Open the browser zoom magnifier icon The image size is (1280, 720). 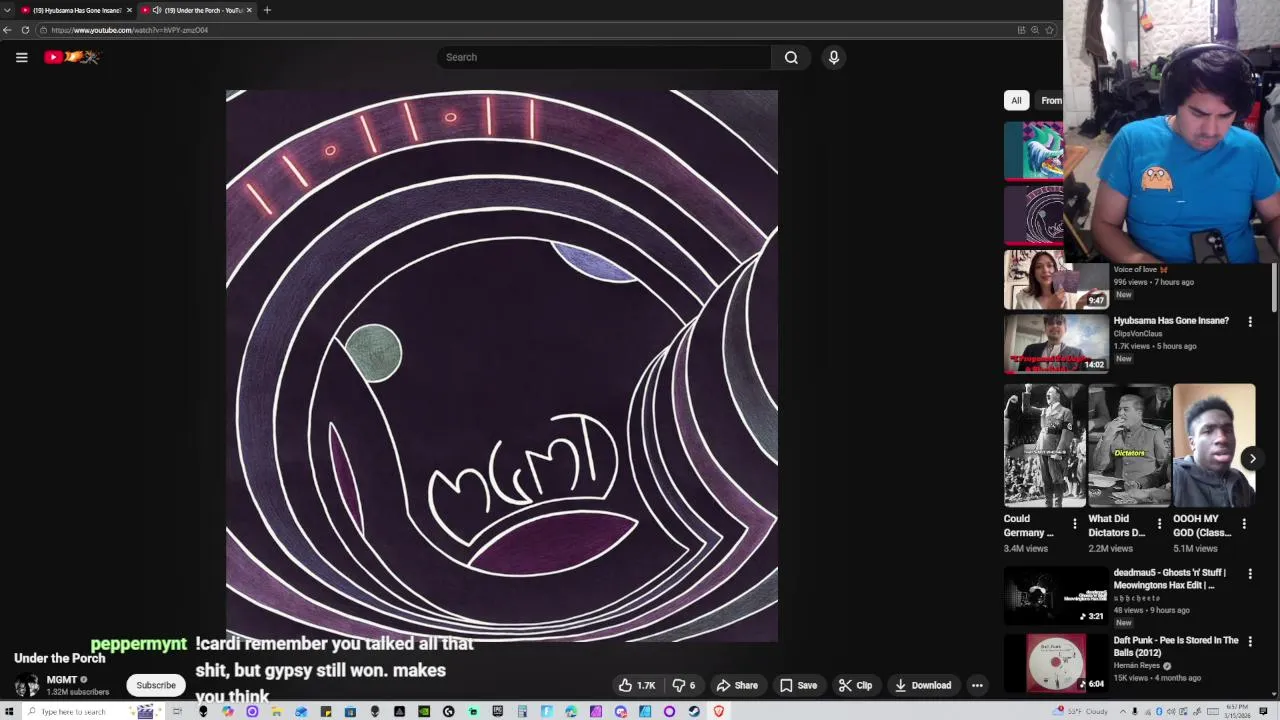tap(1035, 30)
